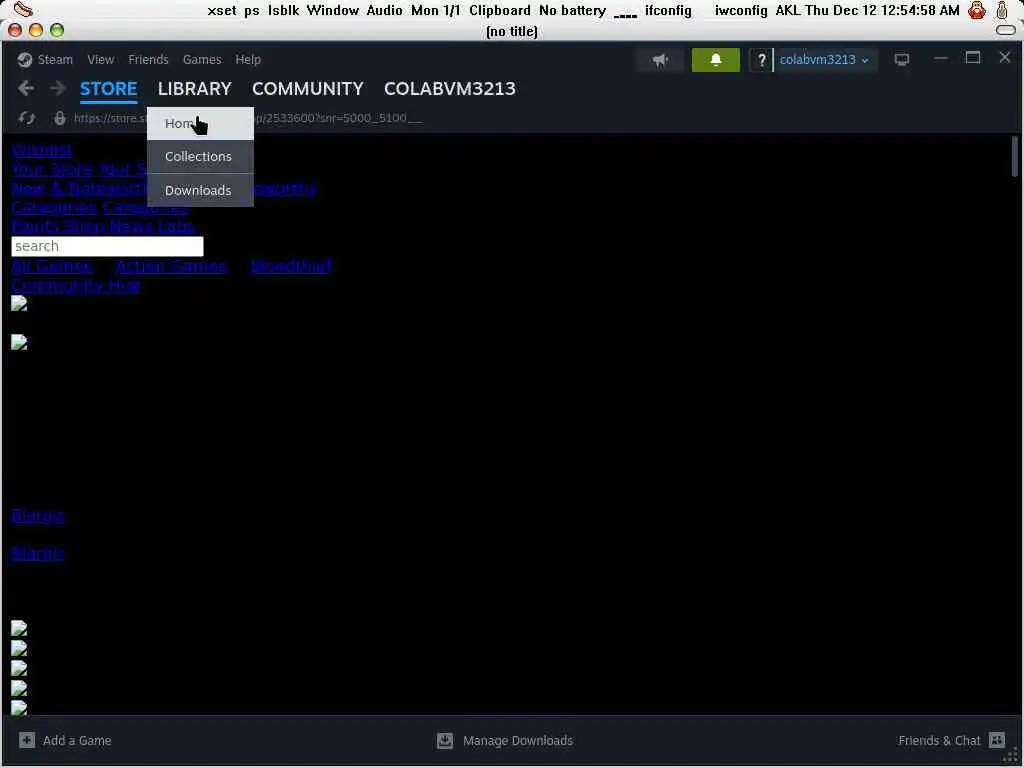This screenshot has height=768, width=1024.
Task: Choose Downloads from the Library dropdown
Action: pyautogui.click(x=200, y=190)
